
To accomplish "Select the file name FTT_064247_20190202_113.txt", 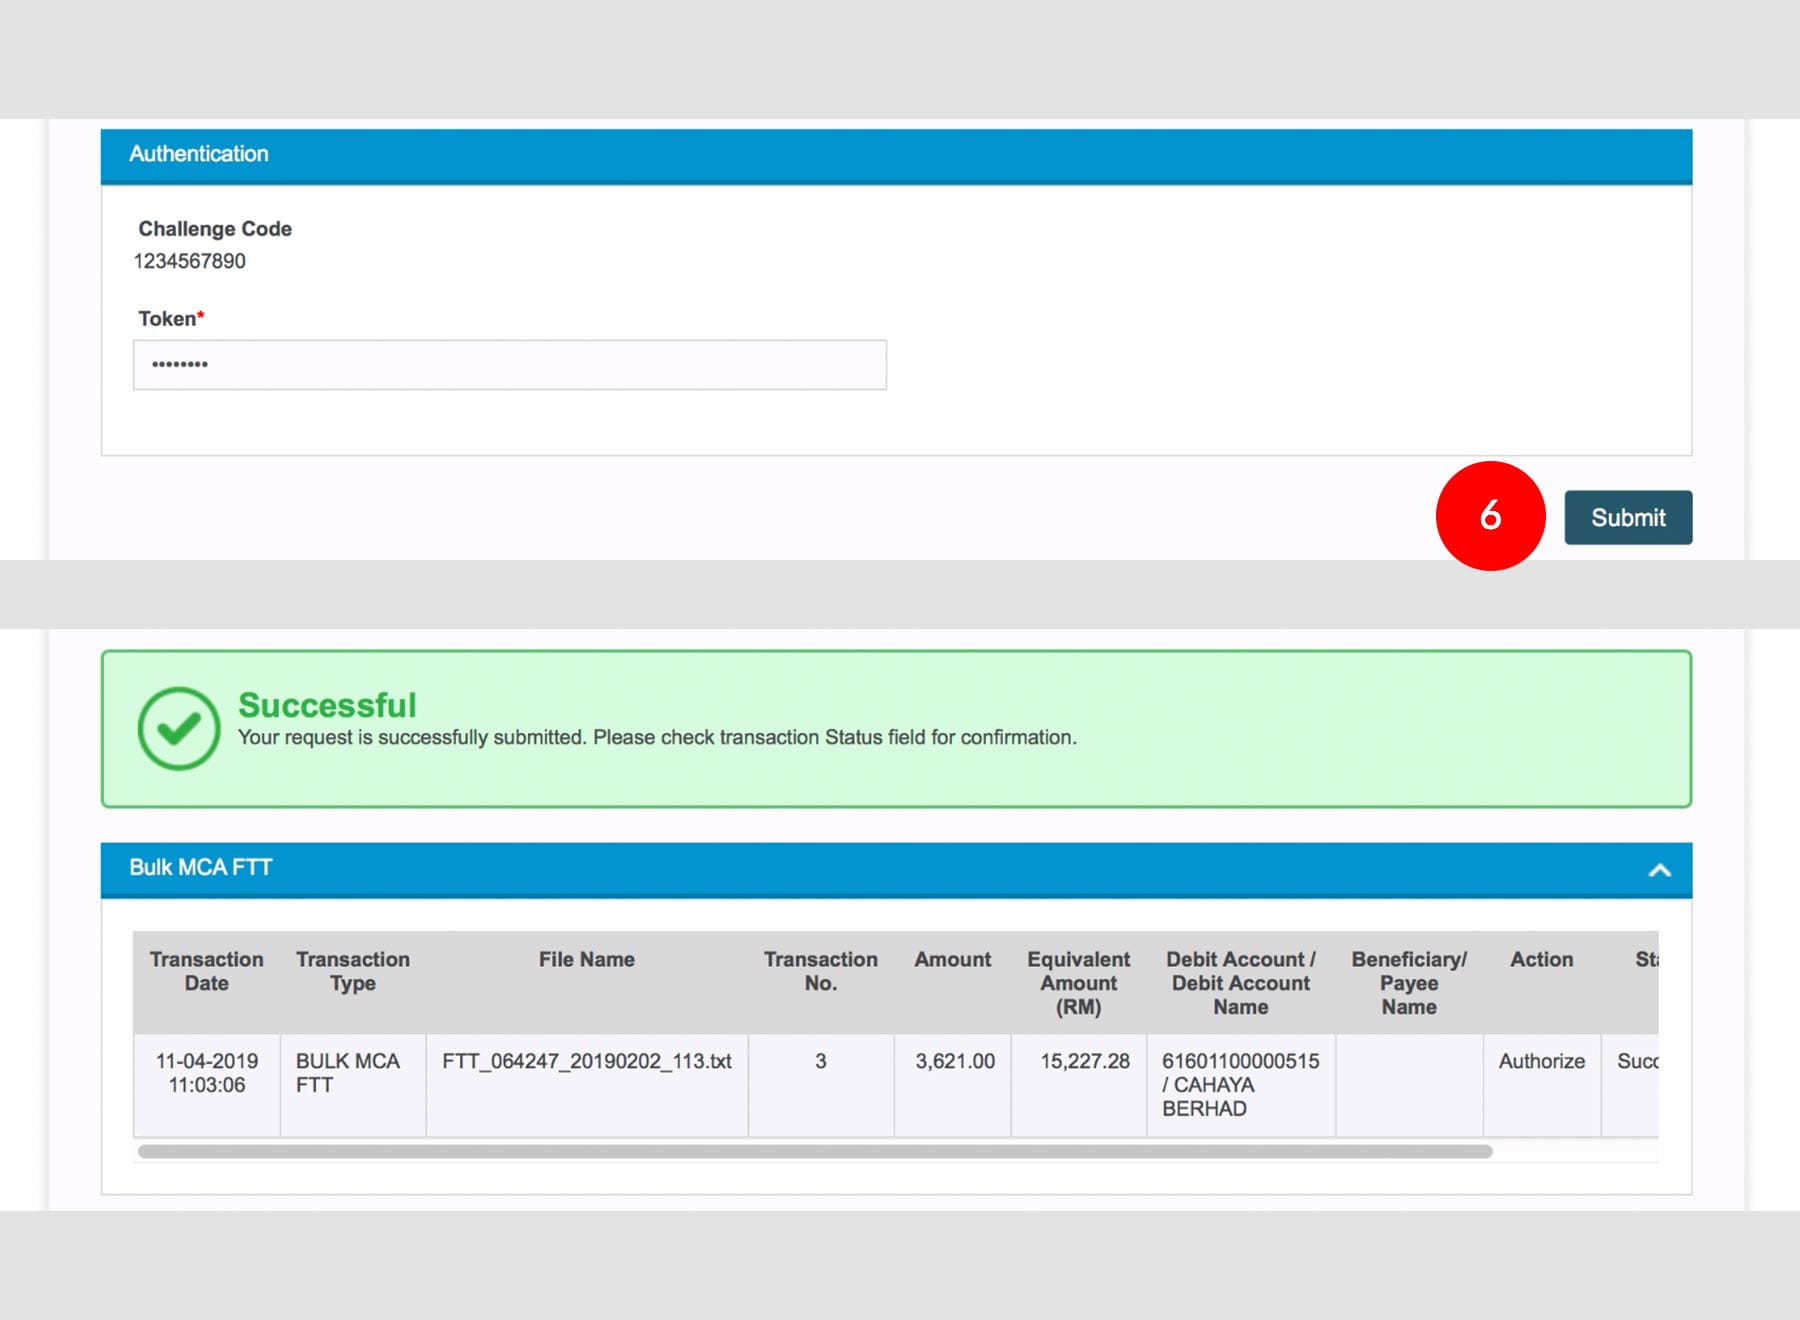I will click(586, 1061).
